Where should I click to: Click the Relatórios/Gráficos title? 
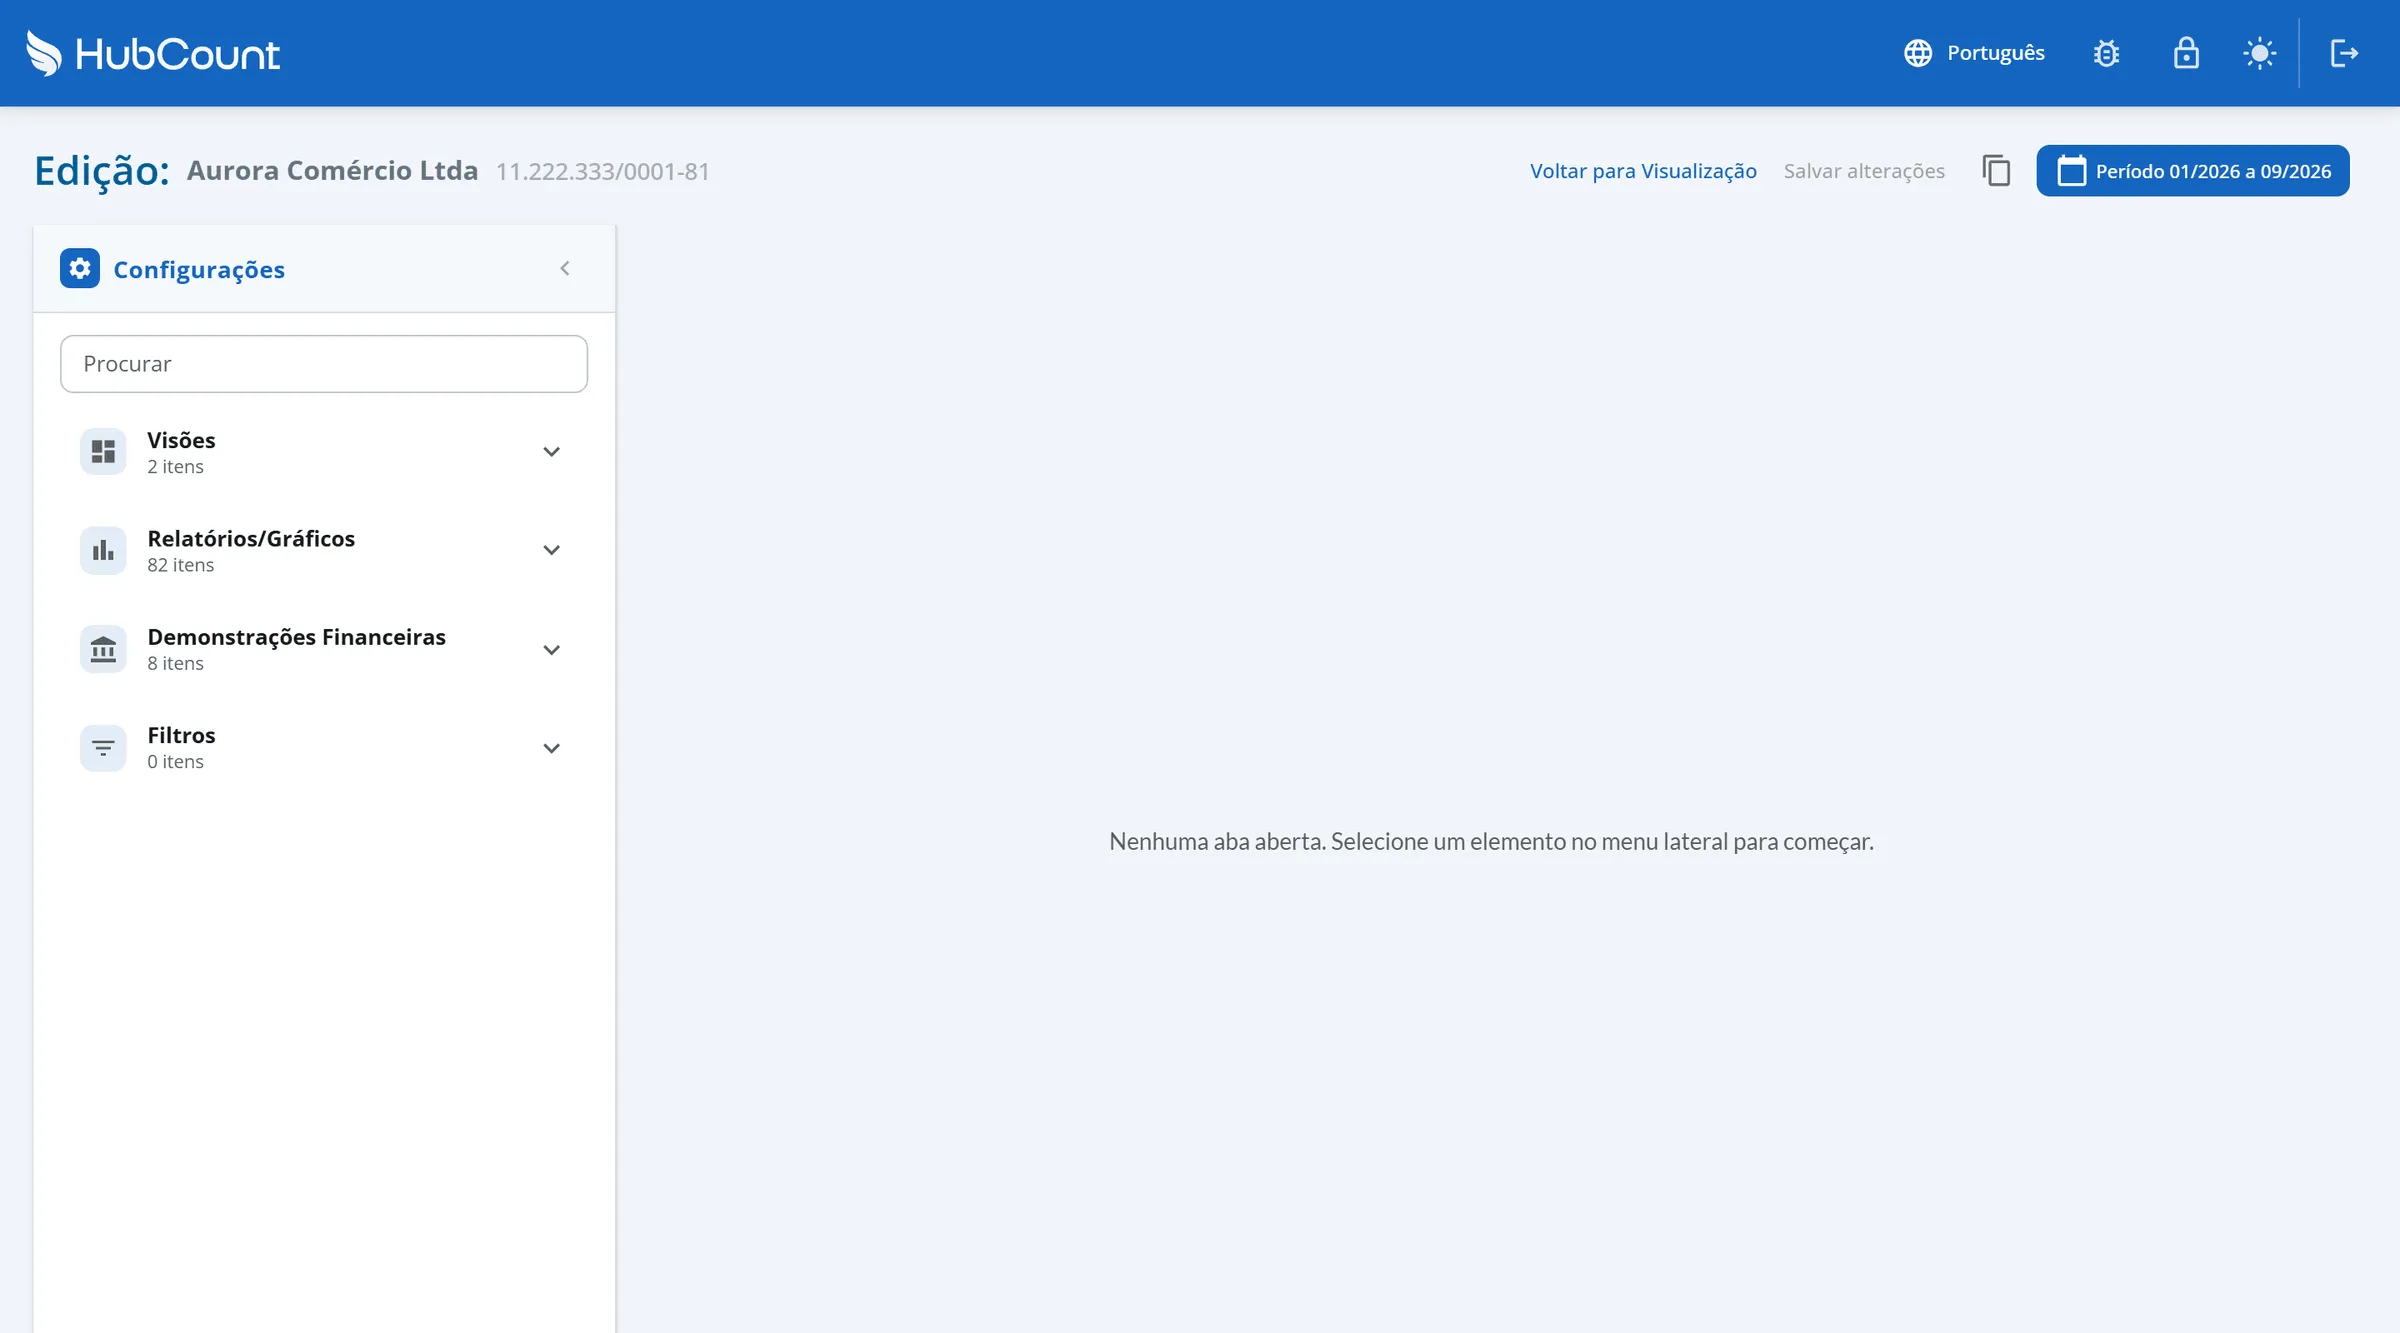(x=251, y=538)
